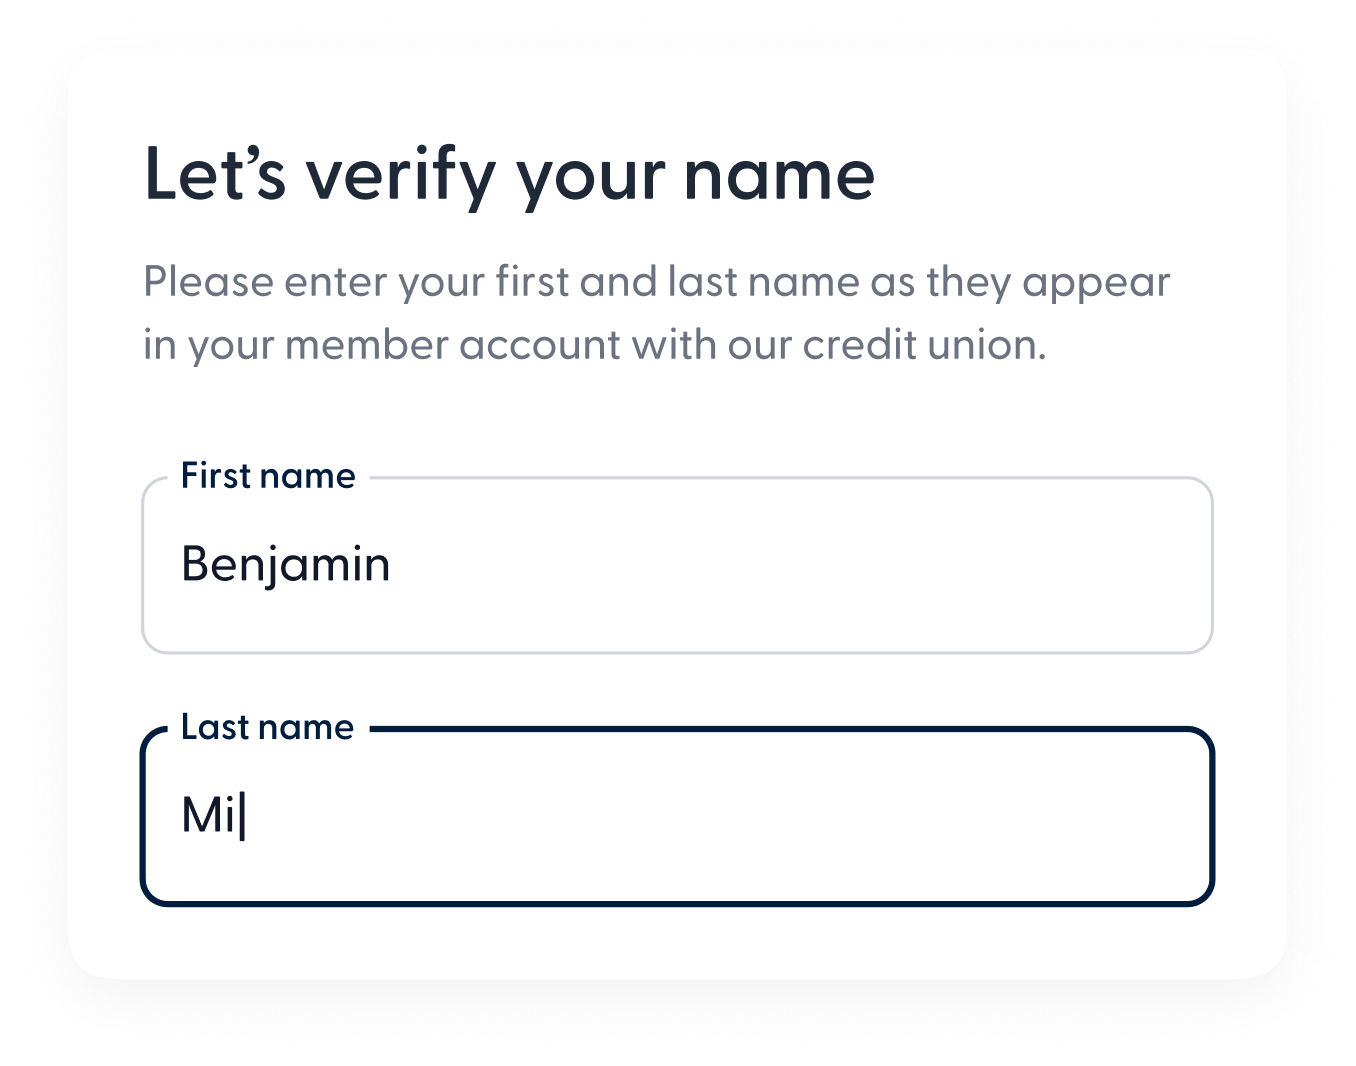Click the text cursor after "Mi"
The height and width of the screenshot is (1066, 1356).
point(244,816)
